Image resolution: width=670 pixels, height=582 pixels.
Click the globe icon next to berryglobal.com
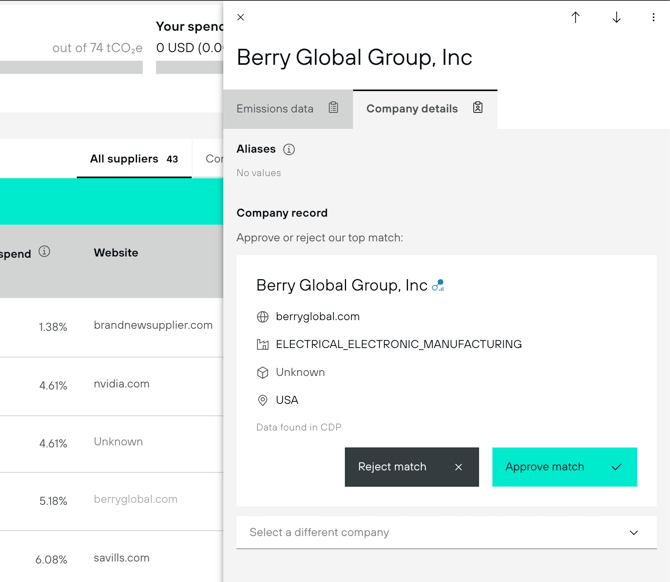(x=262, y=317)
